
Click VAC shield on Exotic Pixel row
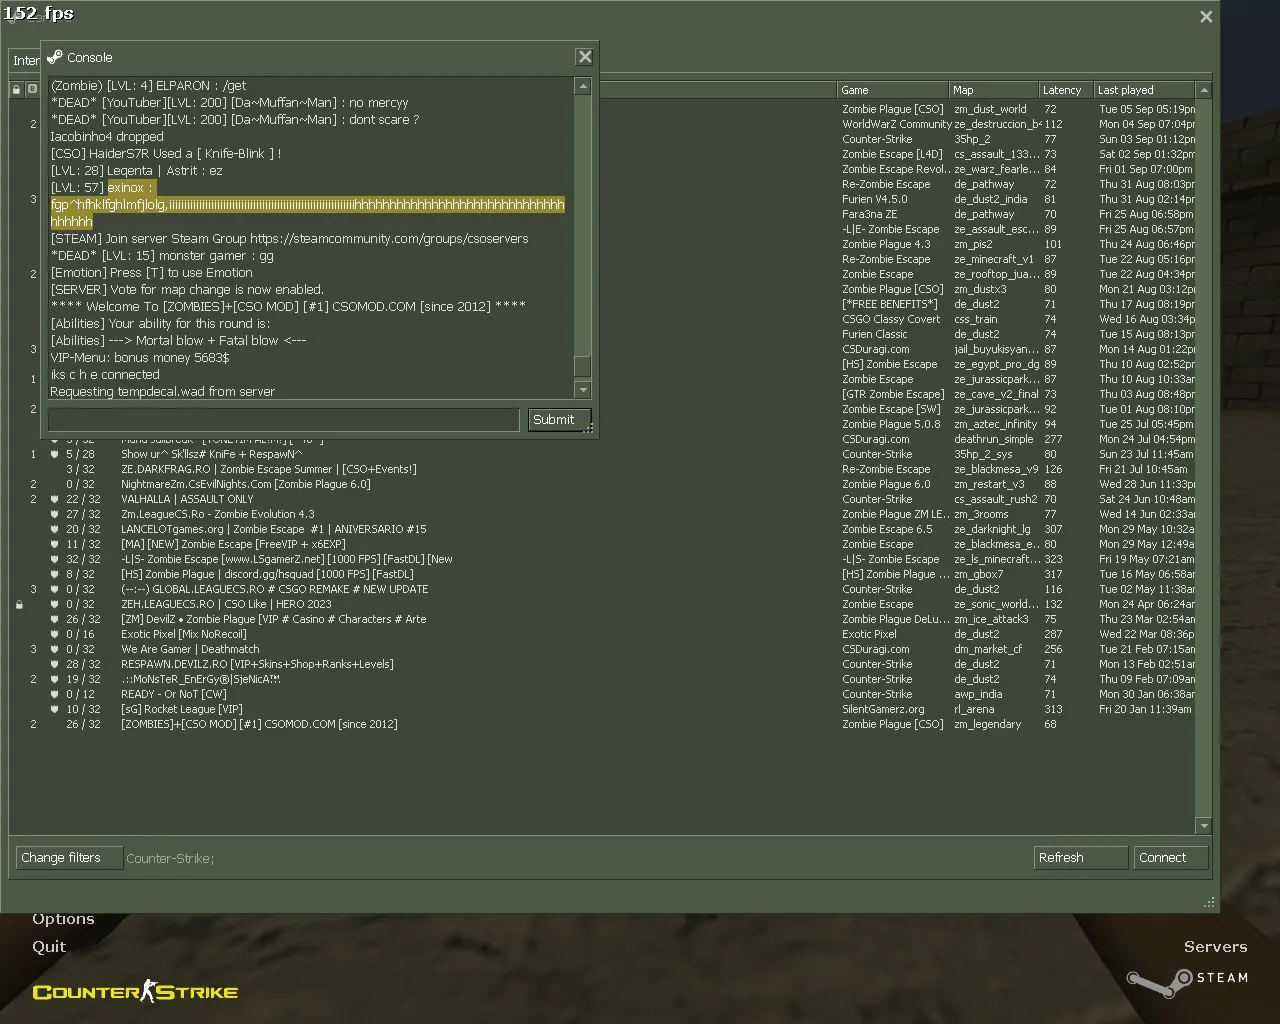pos(53,634)
